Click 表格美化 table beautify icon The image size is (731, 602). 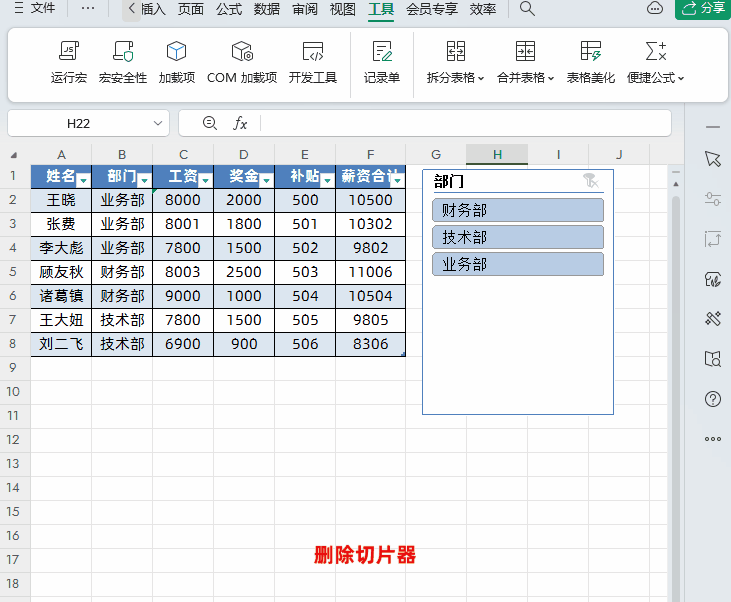point(591,62)
